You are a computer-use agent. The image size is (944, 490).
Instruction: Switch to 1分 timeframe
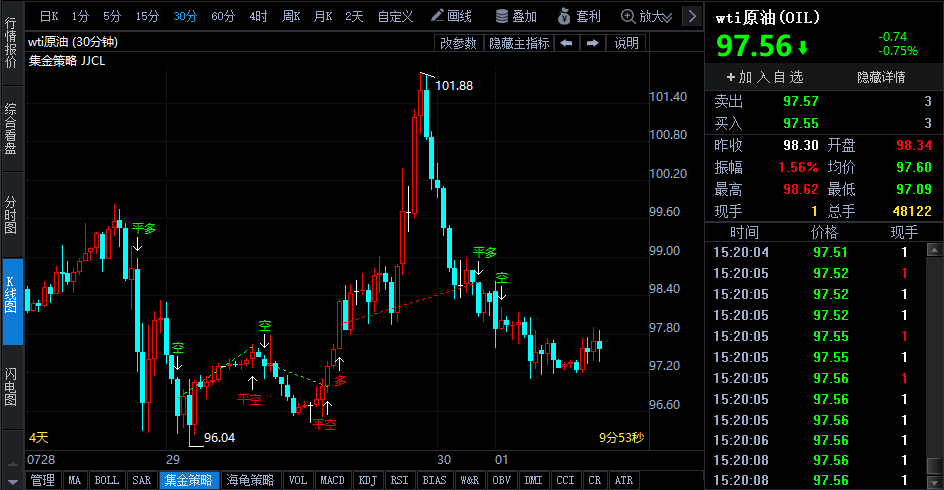[x=80, y=16]
